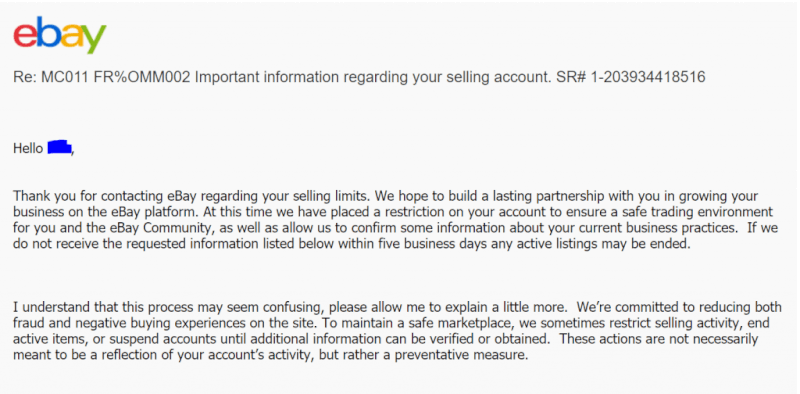Click the eBay logo
800x394 pixels.
60,34
